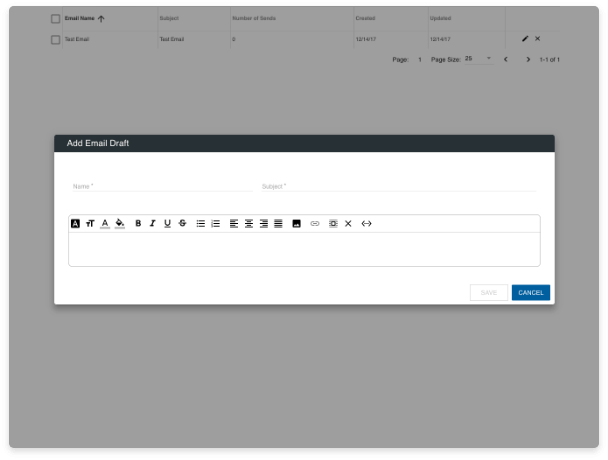The height and width of the screenshot is (460, 608).
Task: Open the font size options
Action: tap(90, 224)
